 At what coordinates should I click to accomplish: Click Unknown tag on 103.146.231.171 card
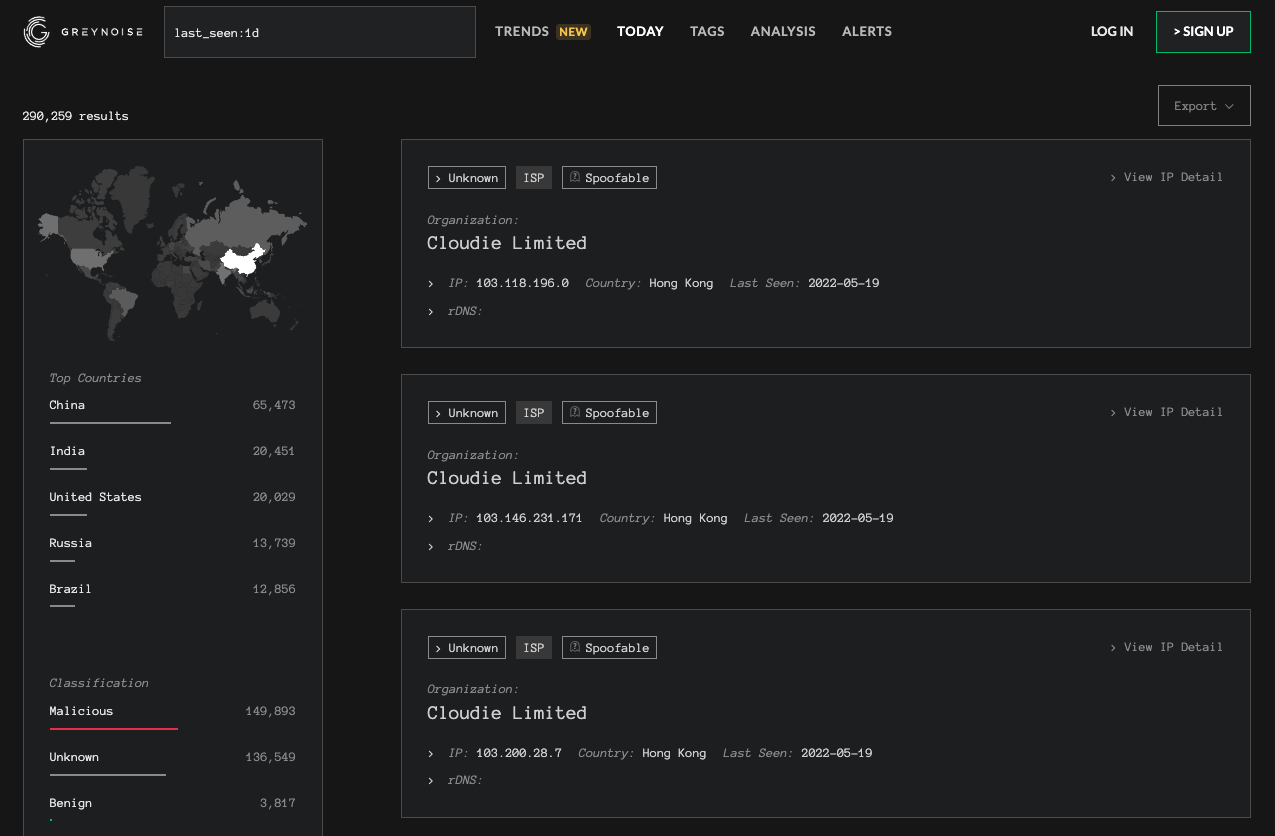467,413
